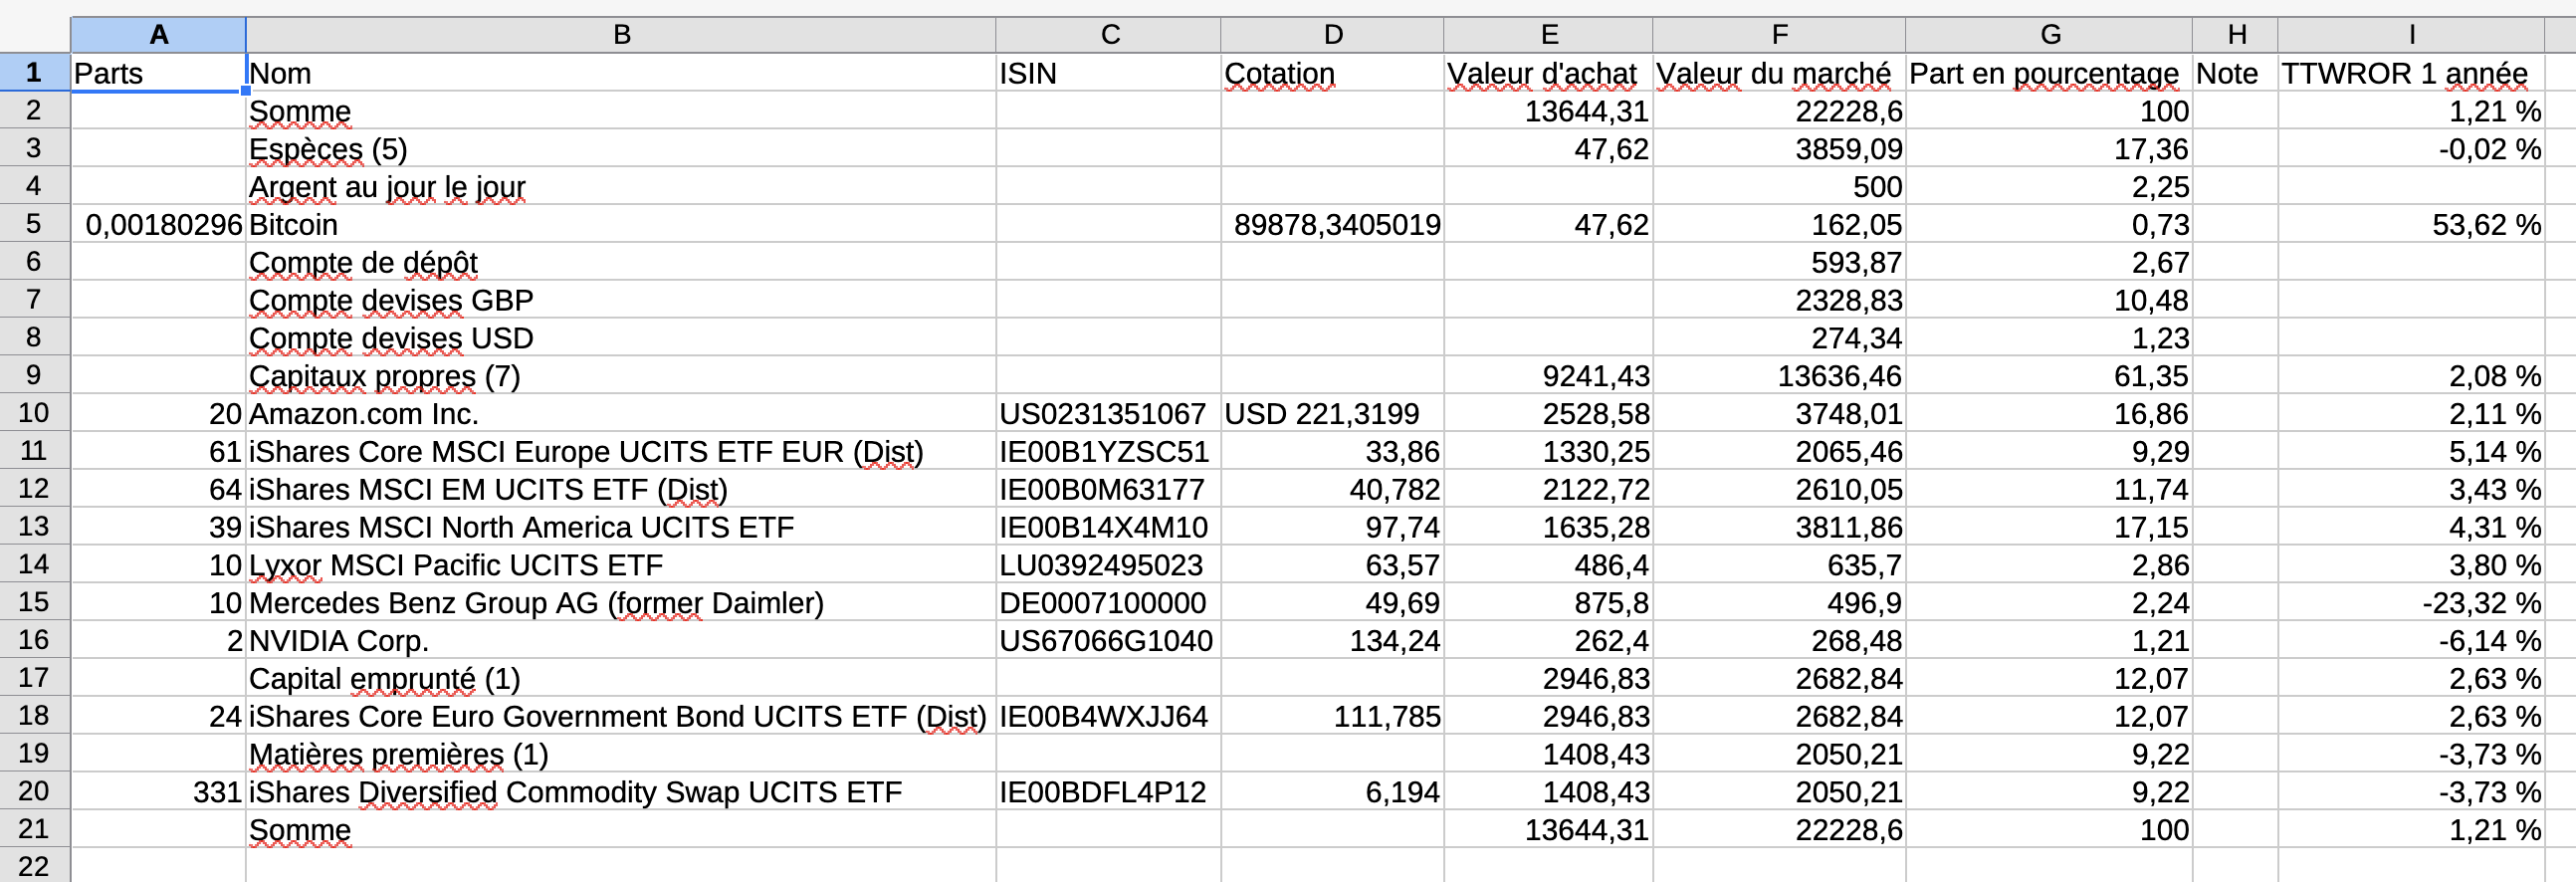Image resolution: width=2576 pixels, height=882 pixels.
Task: Select 'iShares MSCI North America UCITS ETF' cell
Action: 621,527
